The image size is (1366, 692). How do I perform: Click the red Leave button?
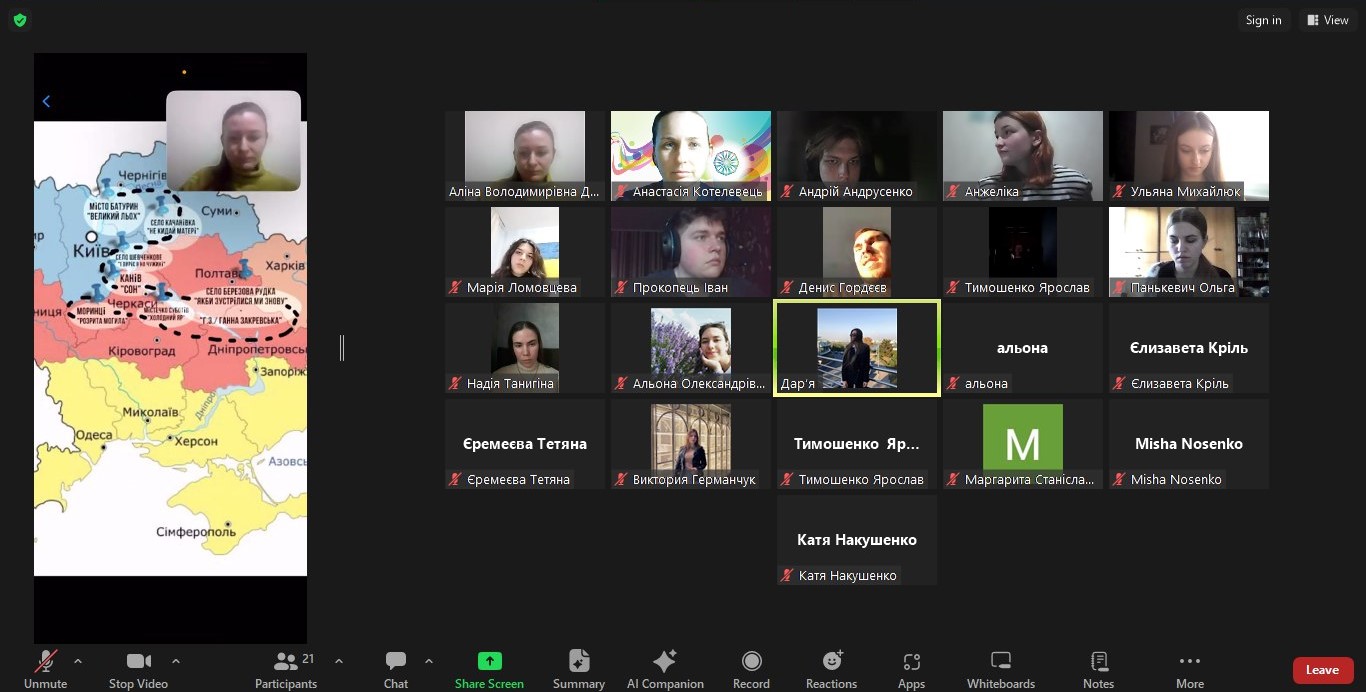tap(1322, 670)
